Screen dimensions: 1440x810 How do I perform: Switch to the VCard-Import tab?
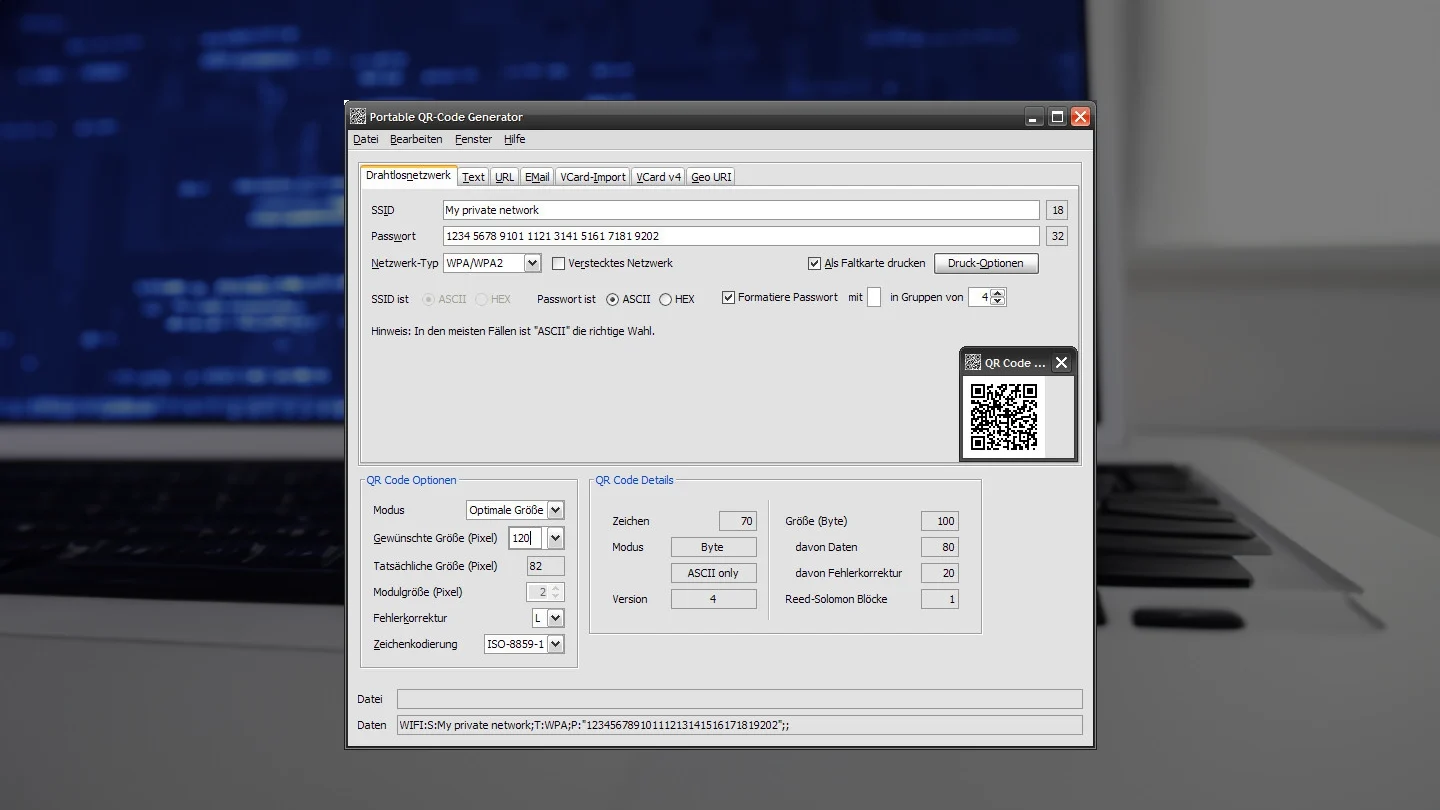[x=593, y=177]
